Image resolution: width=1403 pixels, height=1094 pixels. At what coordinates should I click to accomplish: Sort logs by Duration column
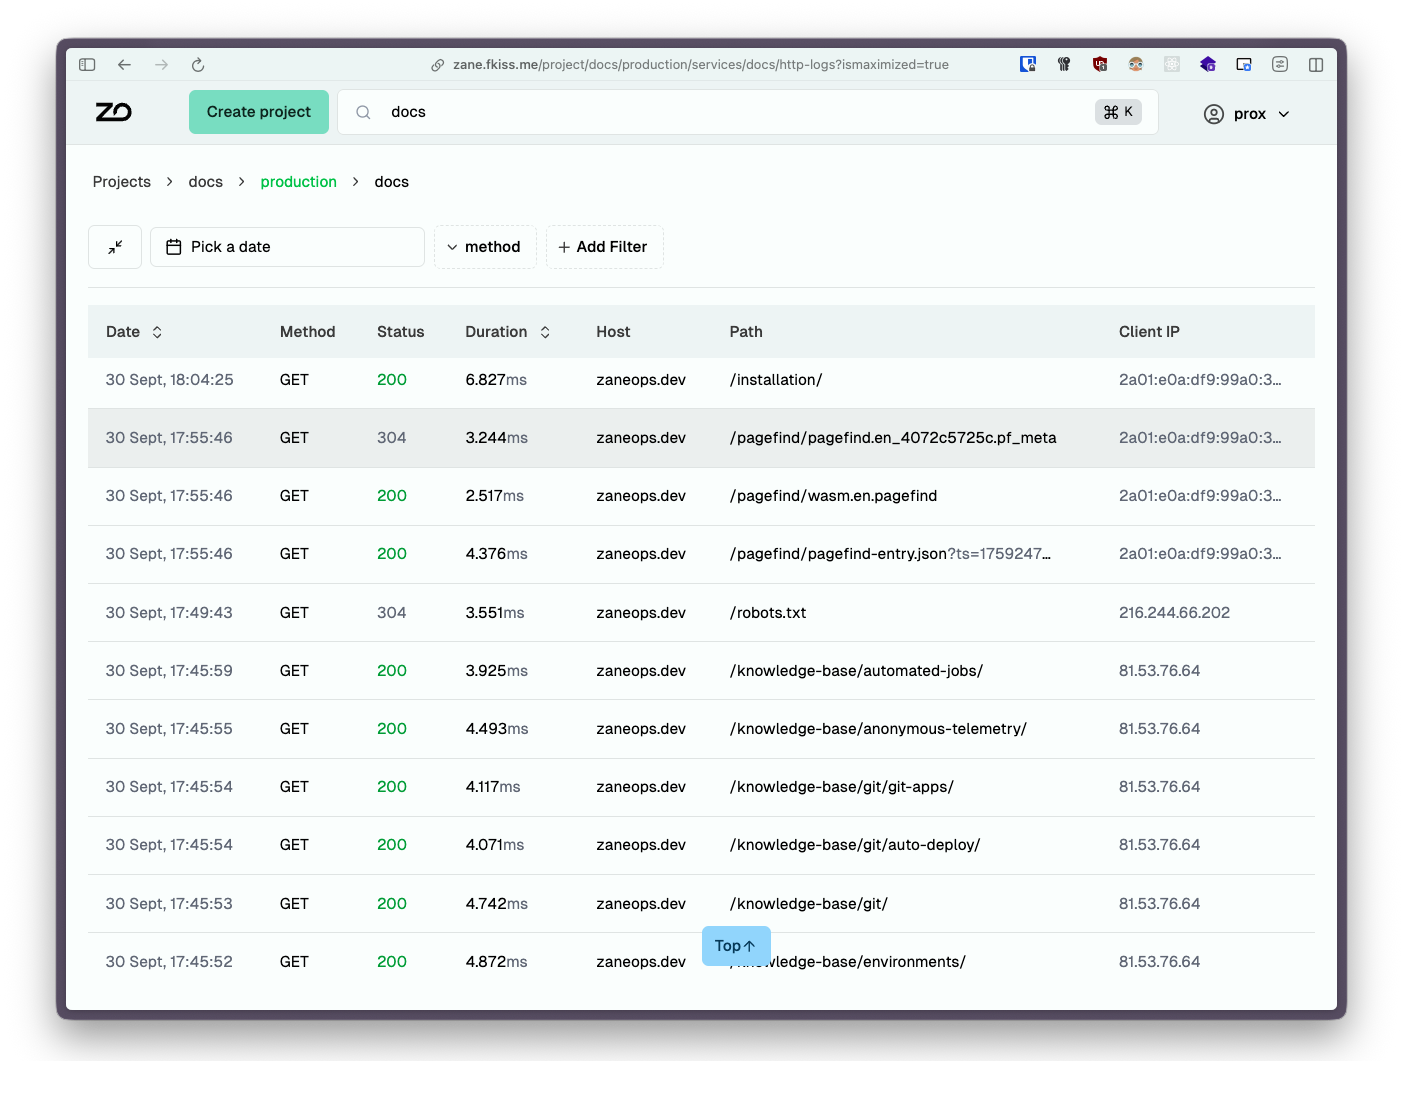(508, 332)
